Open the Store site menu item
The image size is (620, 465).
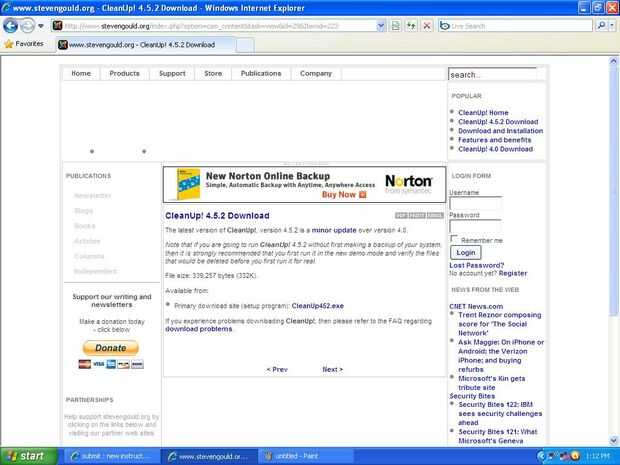tap(213, 74)
